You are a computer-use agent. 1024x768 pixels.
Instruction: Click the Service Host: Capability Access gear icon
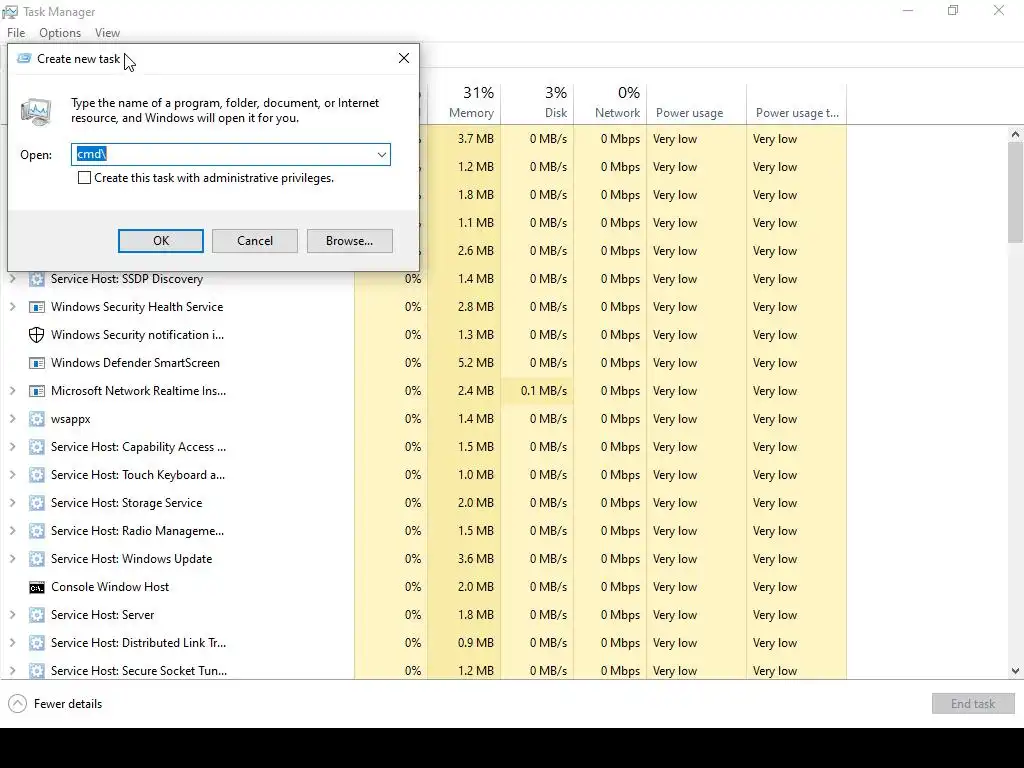point(37,447)
